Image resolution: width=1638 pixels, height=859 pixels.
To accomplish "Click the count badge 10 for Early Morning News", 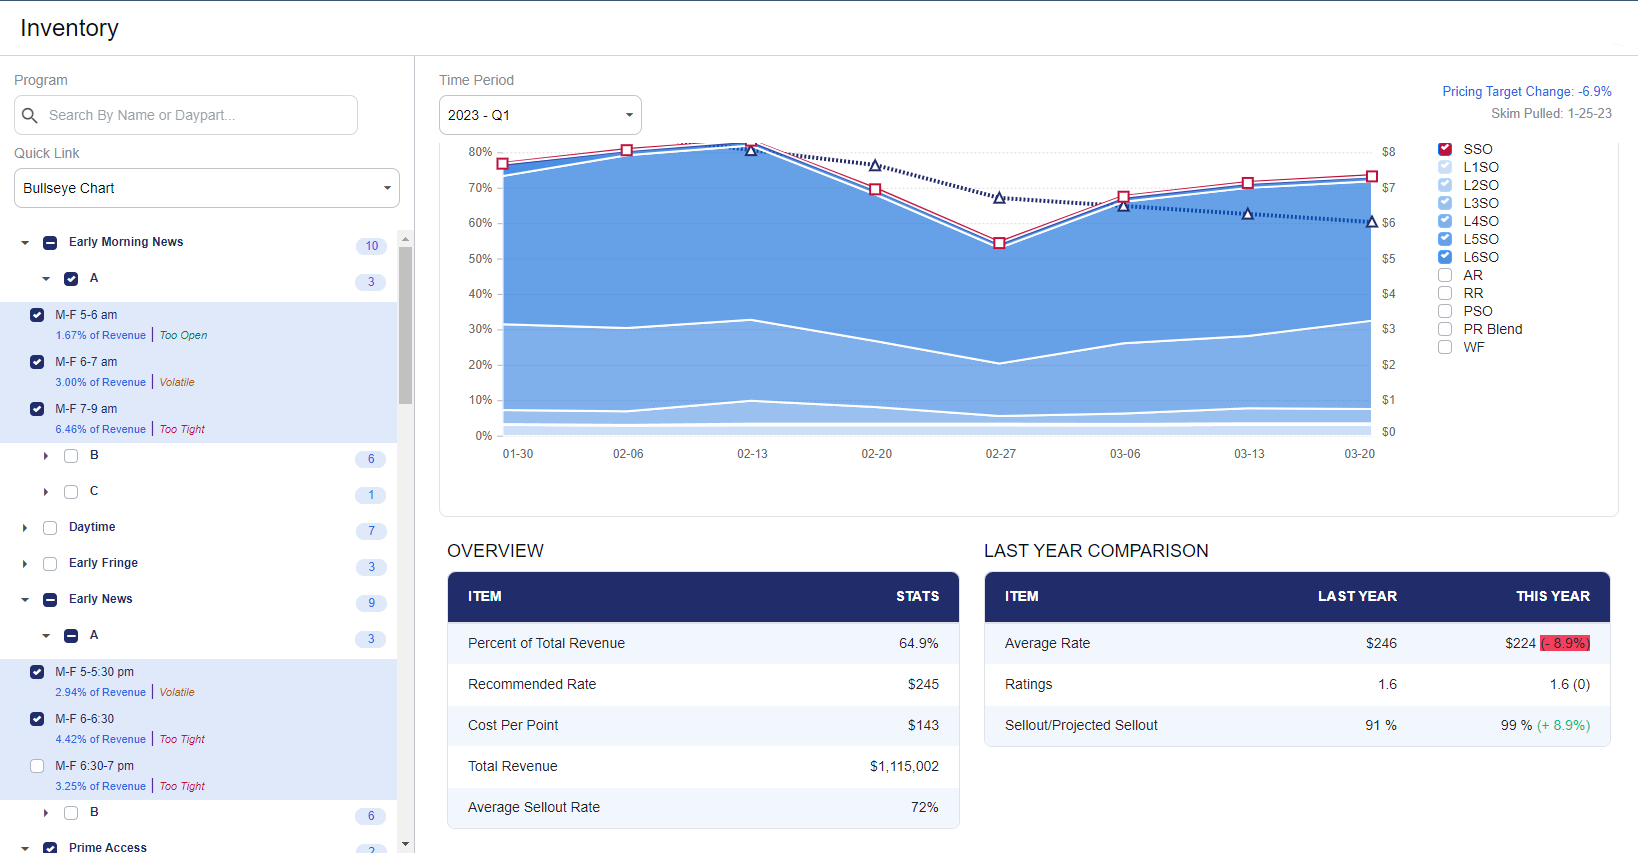I will [x=371, y=246].
